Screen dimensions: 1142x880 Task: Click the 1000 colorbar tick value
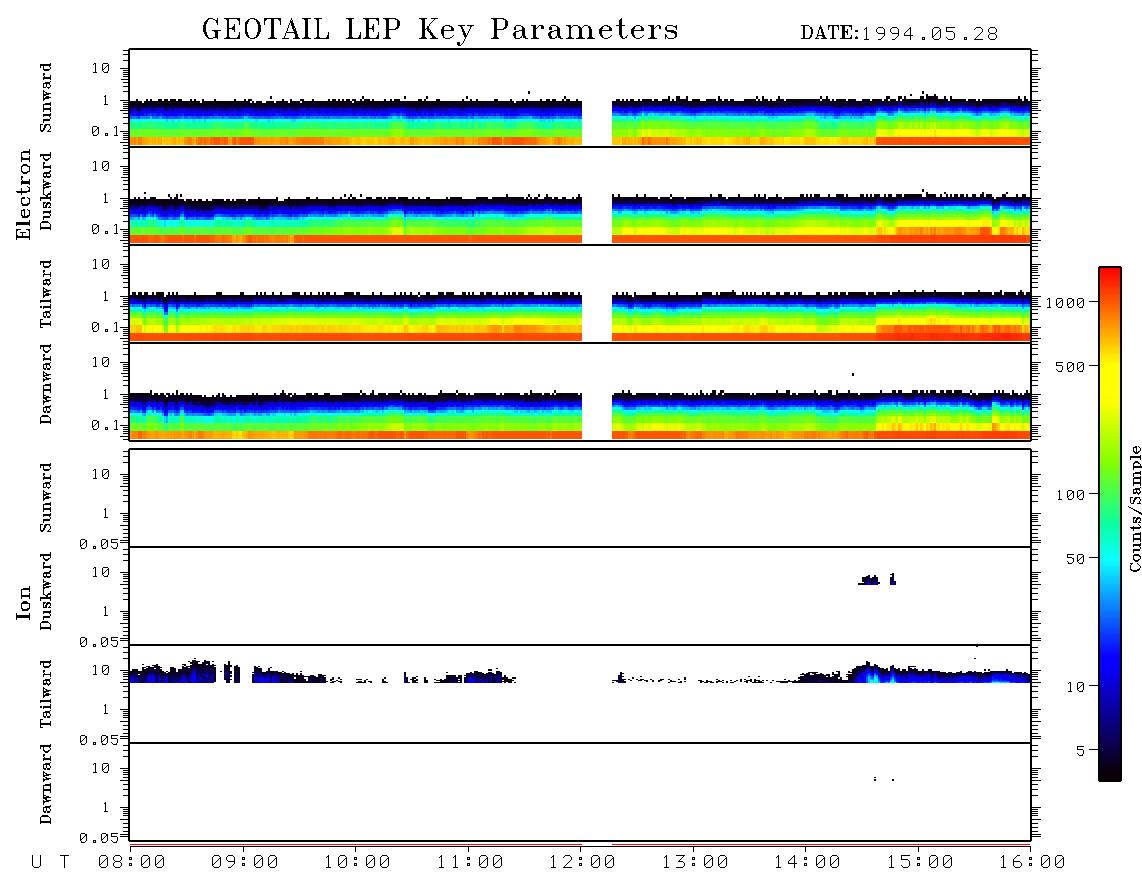point(1066,302)
